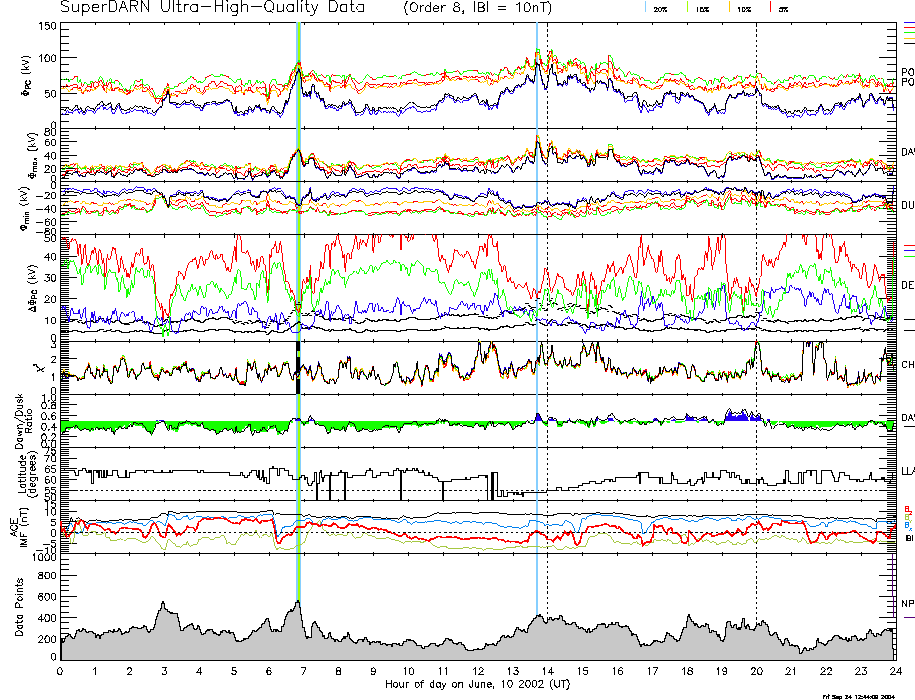
Task: Click hour 9 tick label on time axis
Action: point(373,671)
